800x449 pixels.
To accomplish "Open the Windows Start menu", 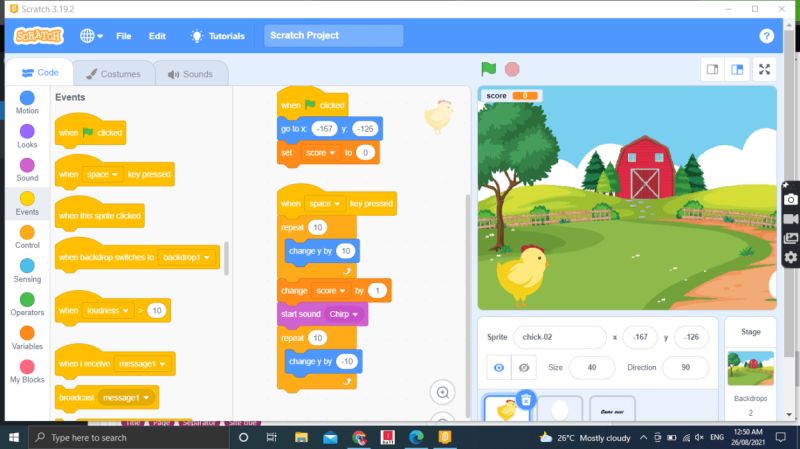I will [14, 437].
